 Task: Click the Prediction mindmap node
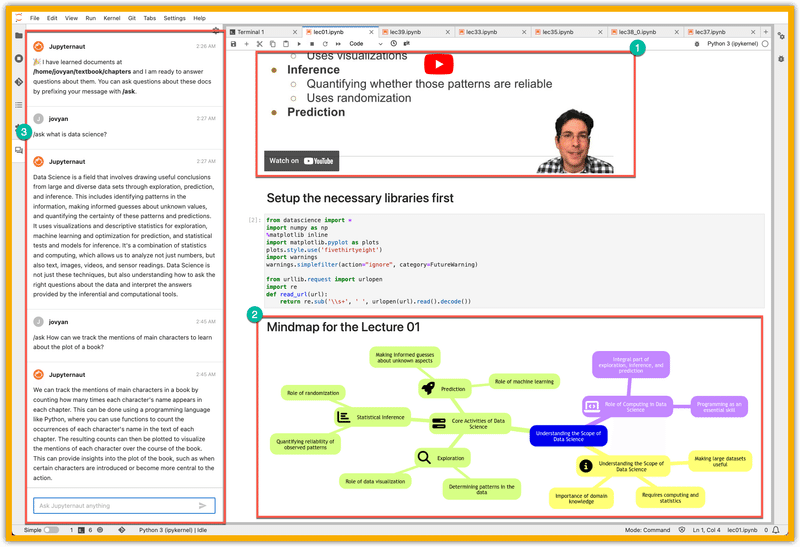coord(445,389)
